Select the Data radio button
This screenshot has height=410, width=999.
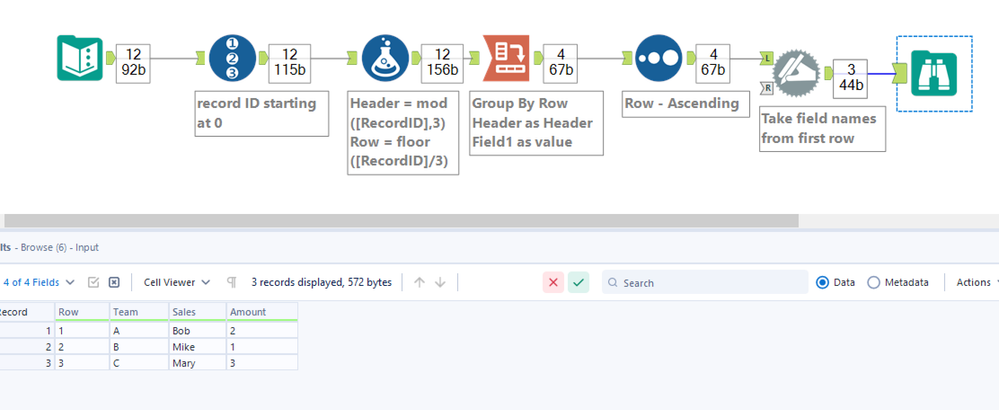pos(824,283)
